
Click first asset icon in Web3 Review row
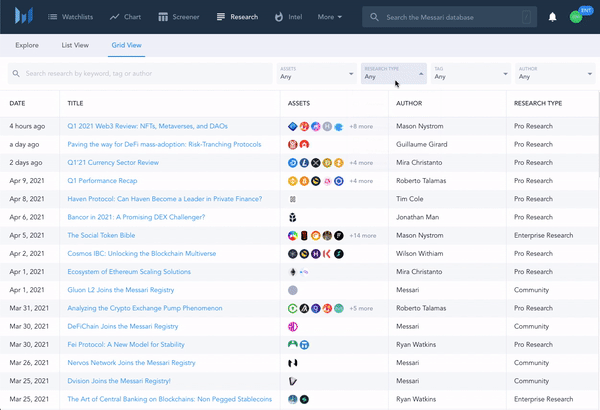coord(293,126)
